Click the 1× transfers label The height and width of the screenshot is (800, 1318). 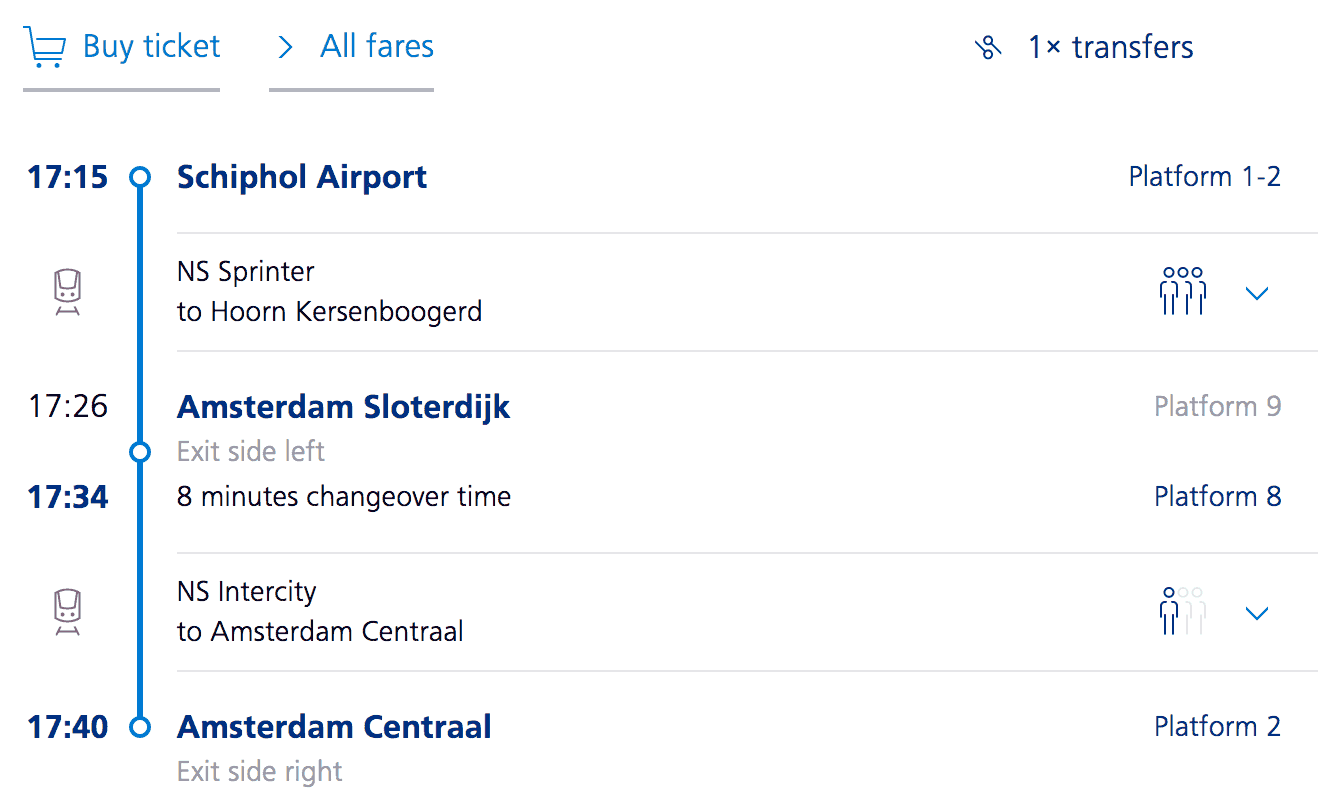pos(1110,48)
